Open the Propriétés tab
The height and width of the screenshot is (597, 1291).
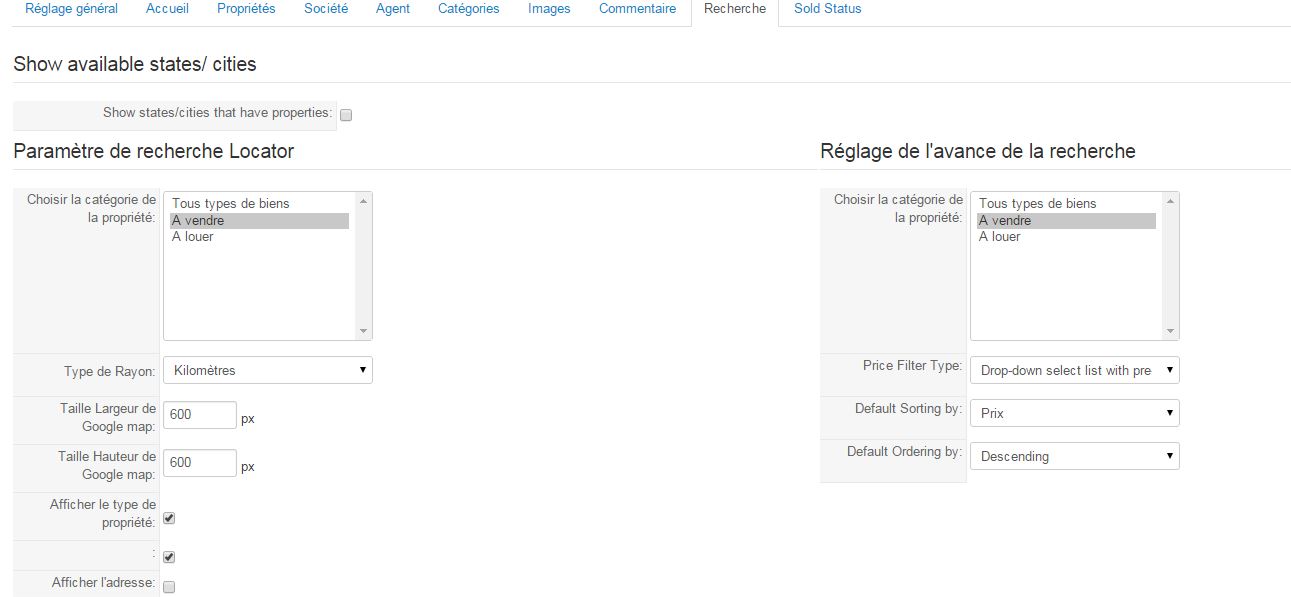click(246, 9)
